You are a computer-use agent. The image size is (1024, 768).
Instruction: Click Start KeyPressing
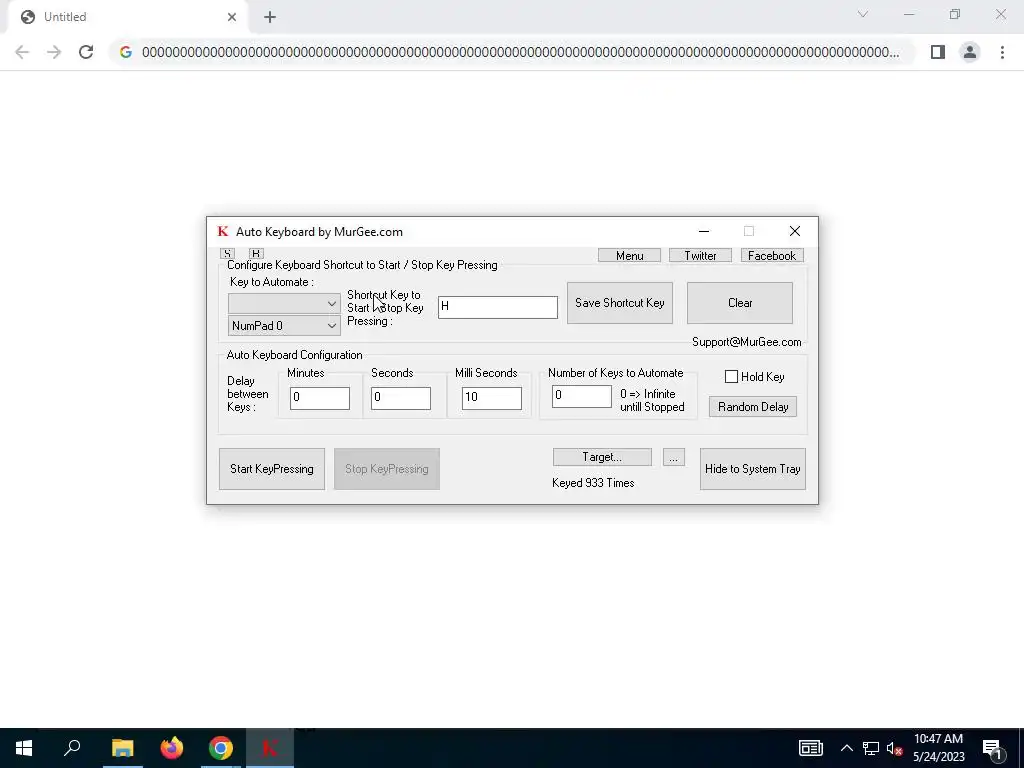272,469
